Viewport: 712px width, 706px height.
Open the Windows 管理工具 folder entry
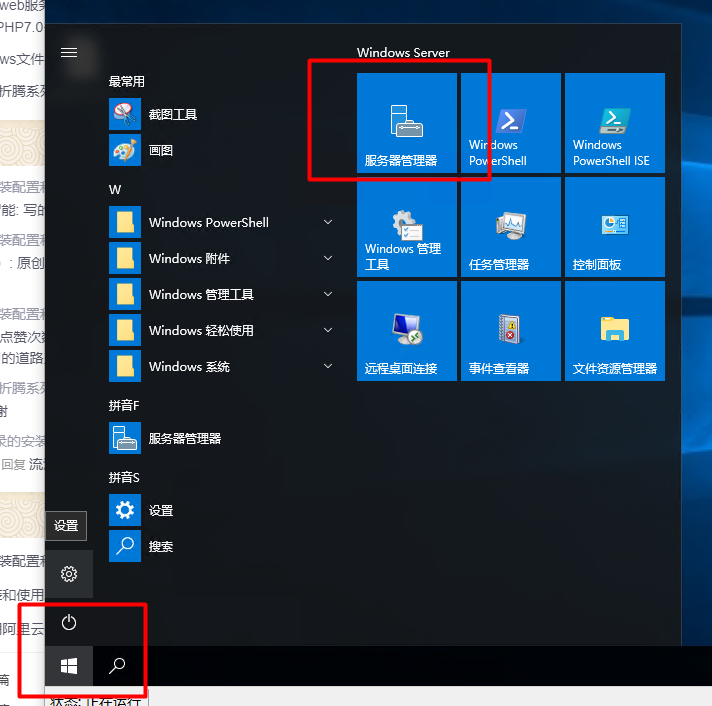pyautogui.click(x=222, y=294)
